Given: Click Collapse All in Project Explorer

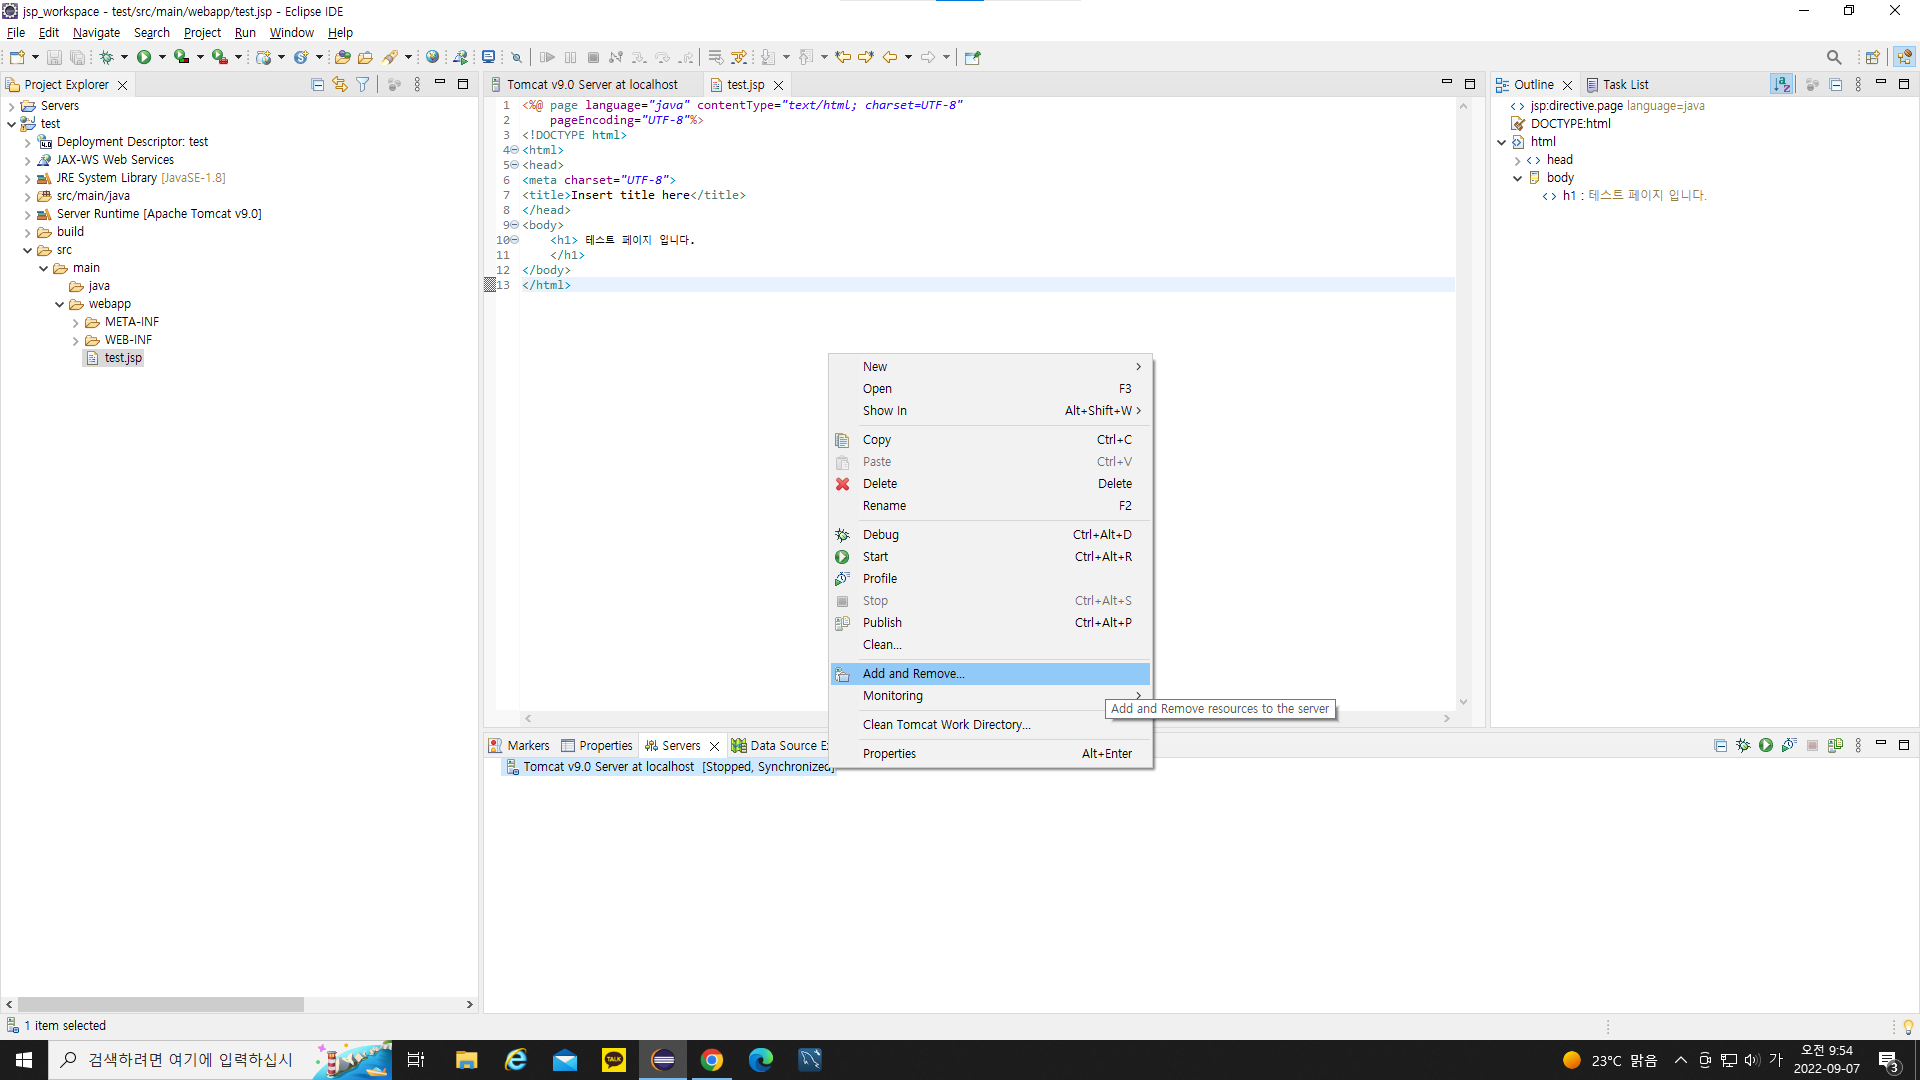Looking at the screenshot, I should tap(317, 85).
